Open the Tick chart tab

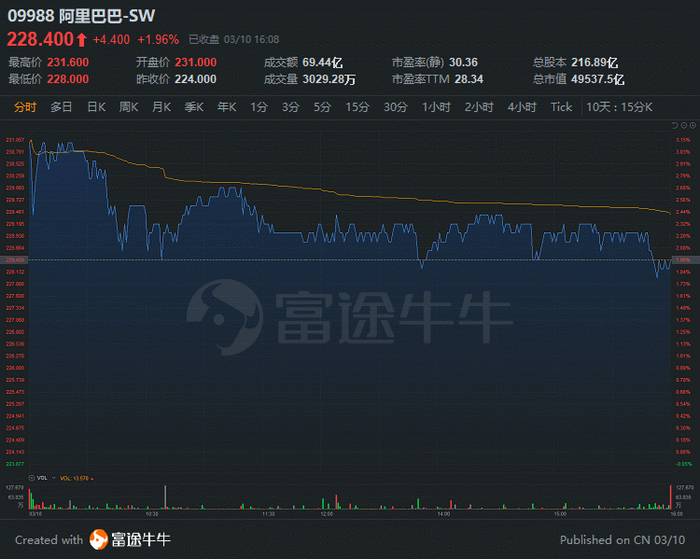[x=561, y=107]
